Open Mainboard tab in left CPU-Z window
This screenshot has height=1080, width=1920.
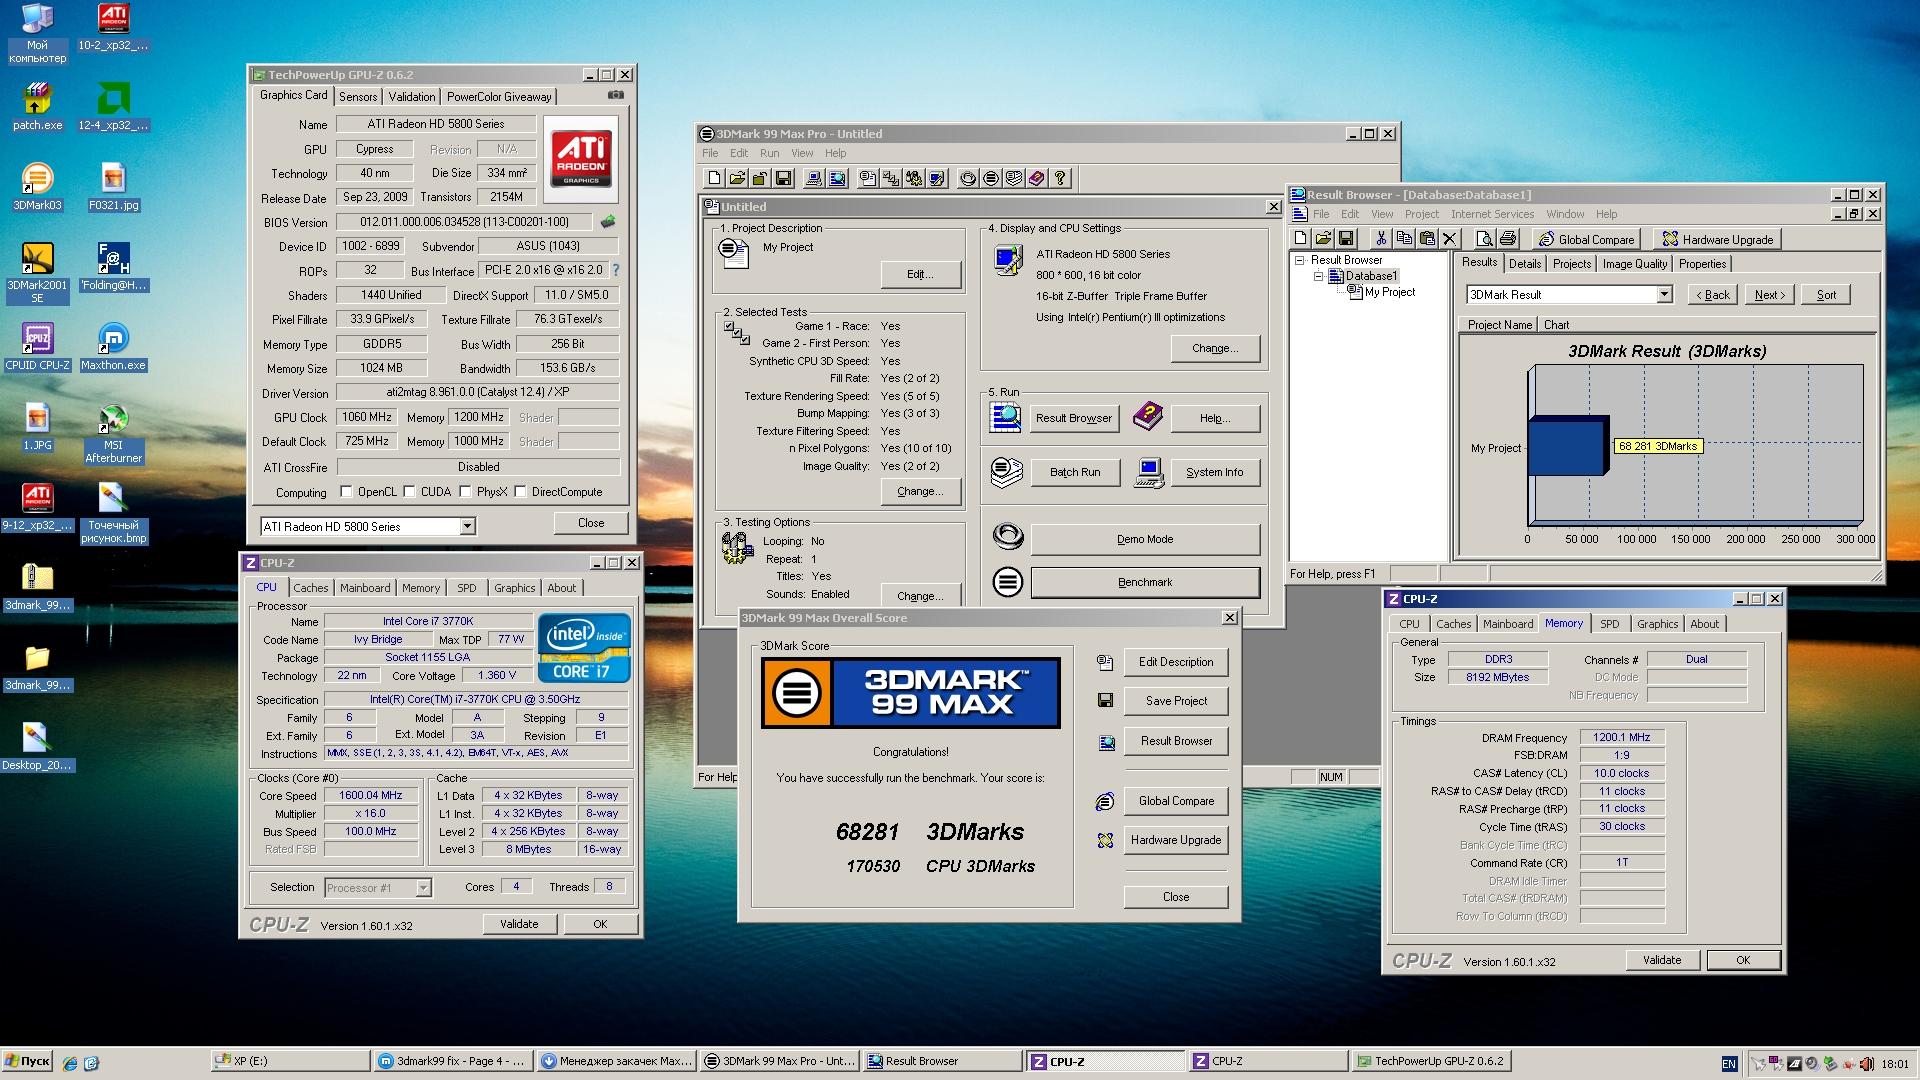click(365, 588)
